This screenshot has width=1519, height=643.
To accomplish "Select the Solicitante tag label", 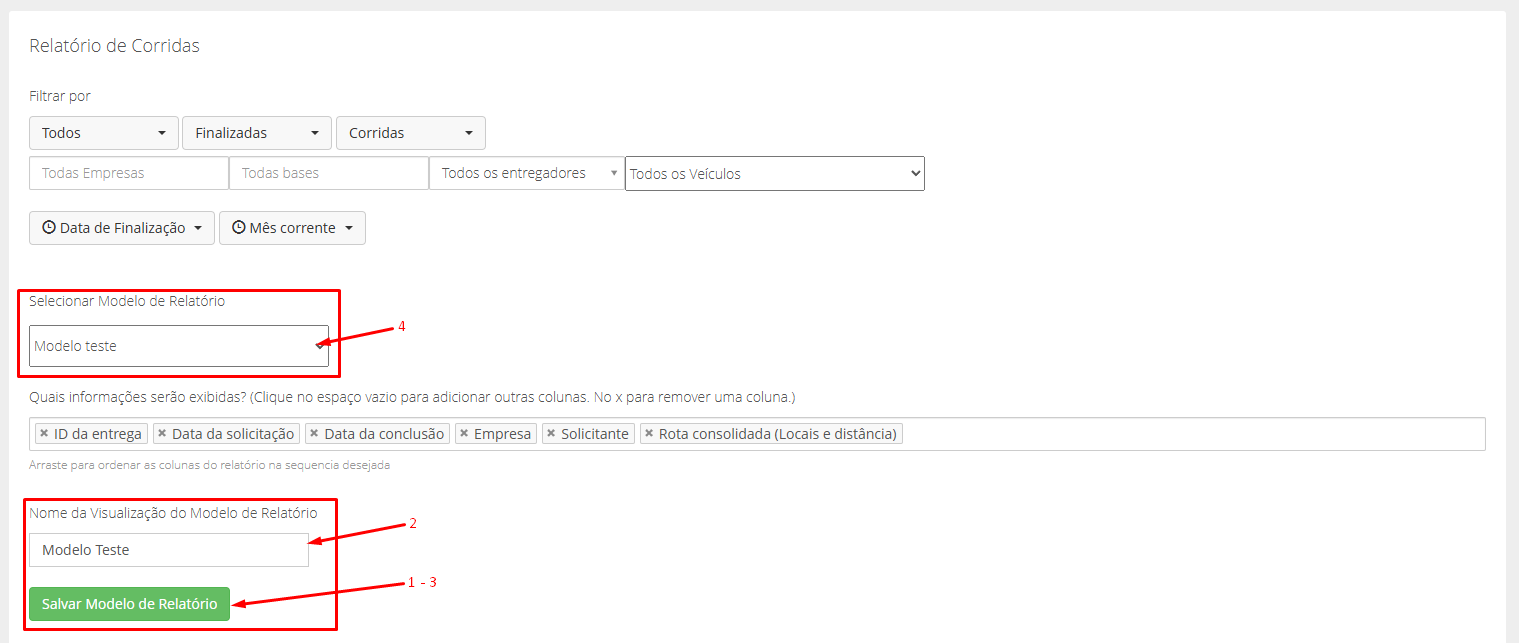I will point(595,434).
